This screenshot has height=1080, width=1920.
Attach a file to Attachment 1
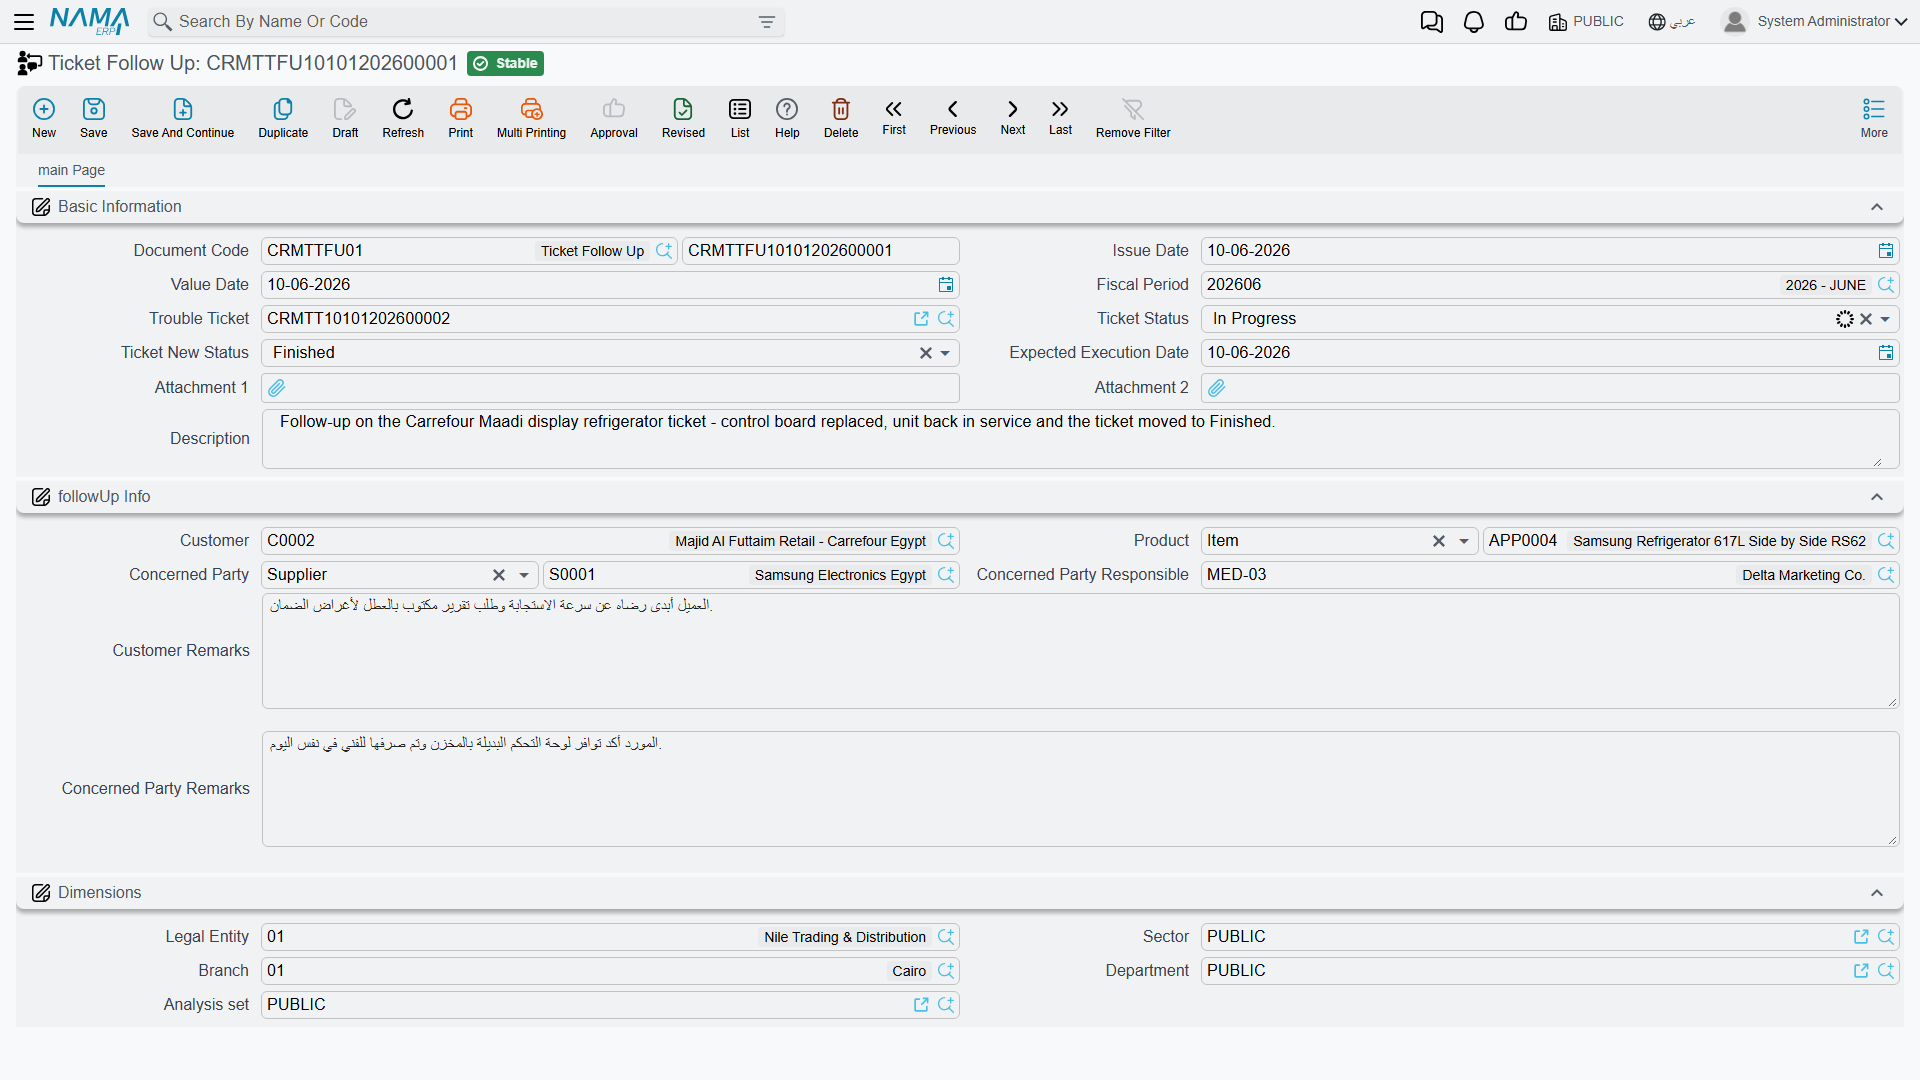point(277,388)
